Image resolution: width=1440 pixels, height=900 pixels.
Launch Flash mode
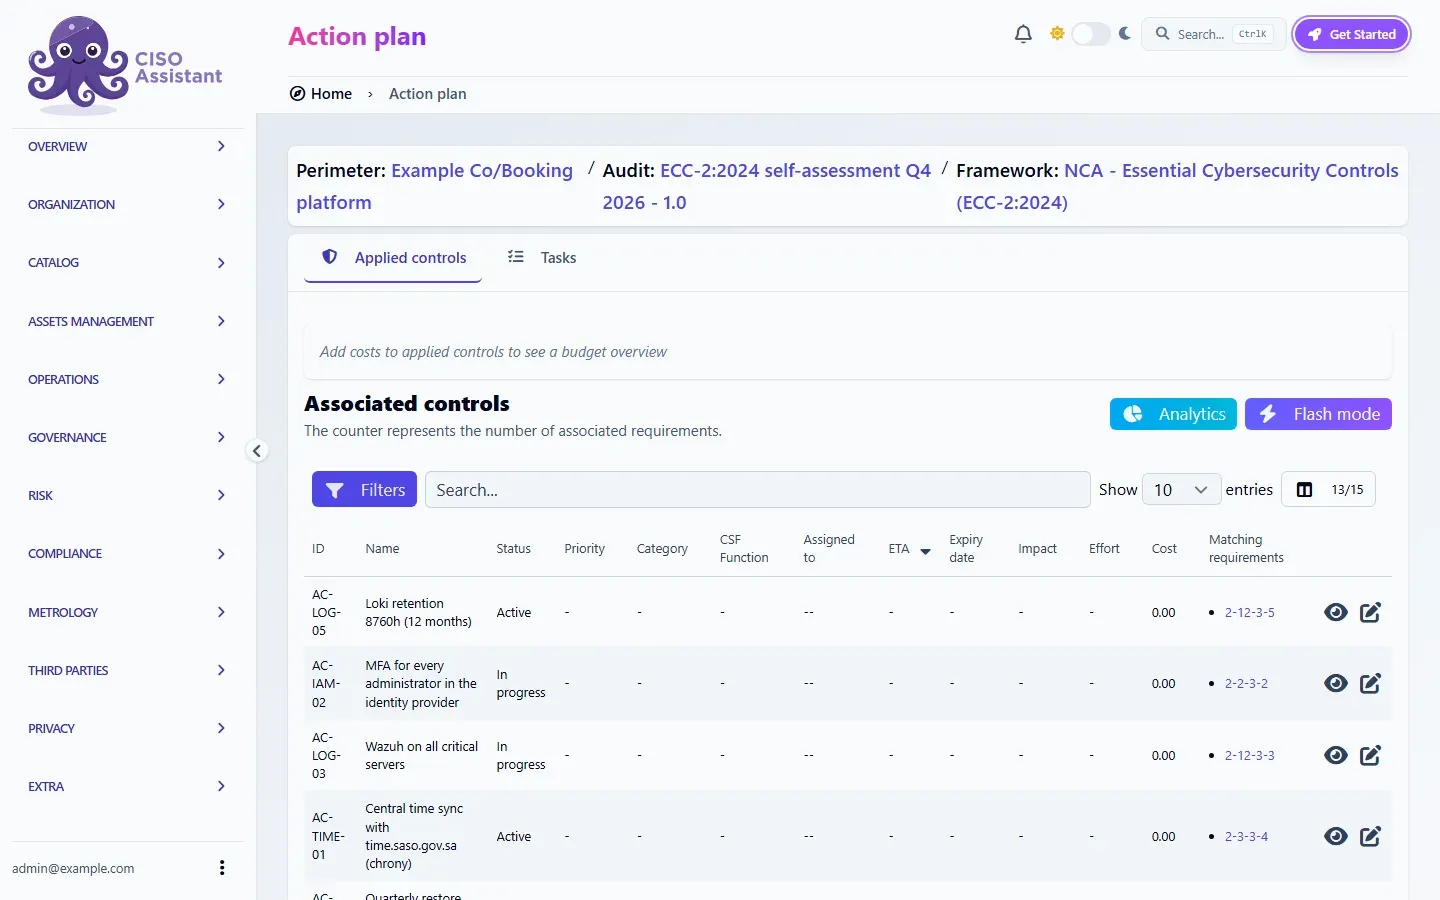[x=1318, y=414]
